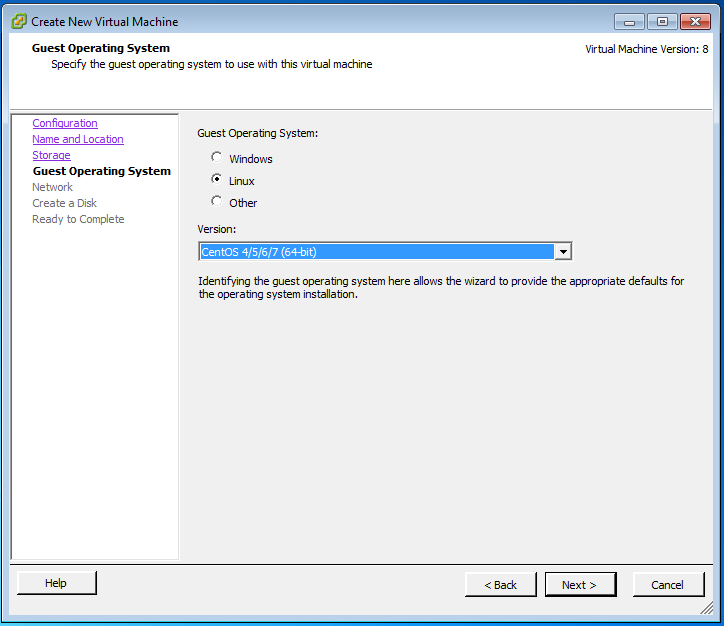
Task: Maximize the wizard window
Action: [x=661, y=21]
